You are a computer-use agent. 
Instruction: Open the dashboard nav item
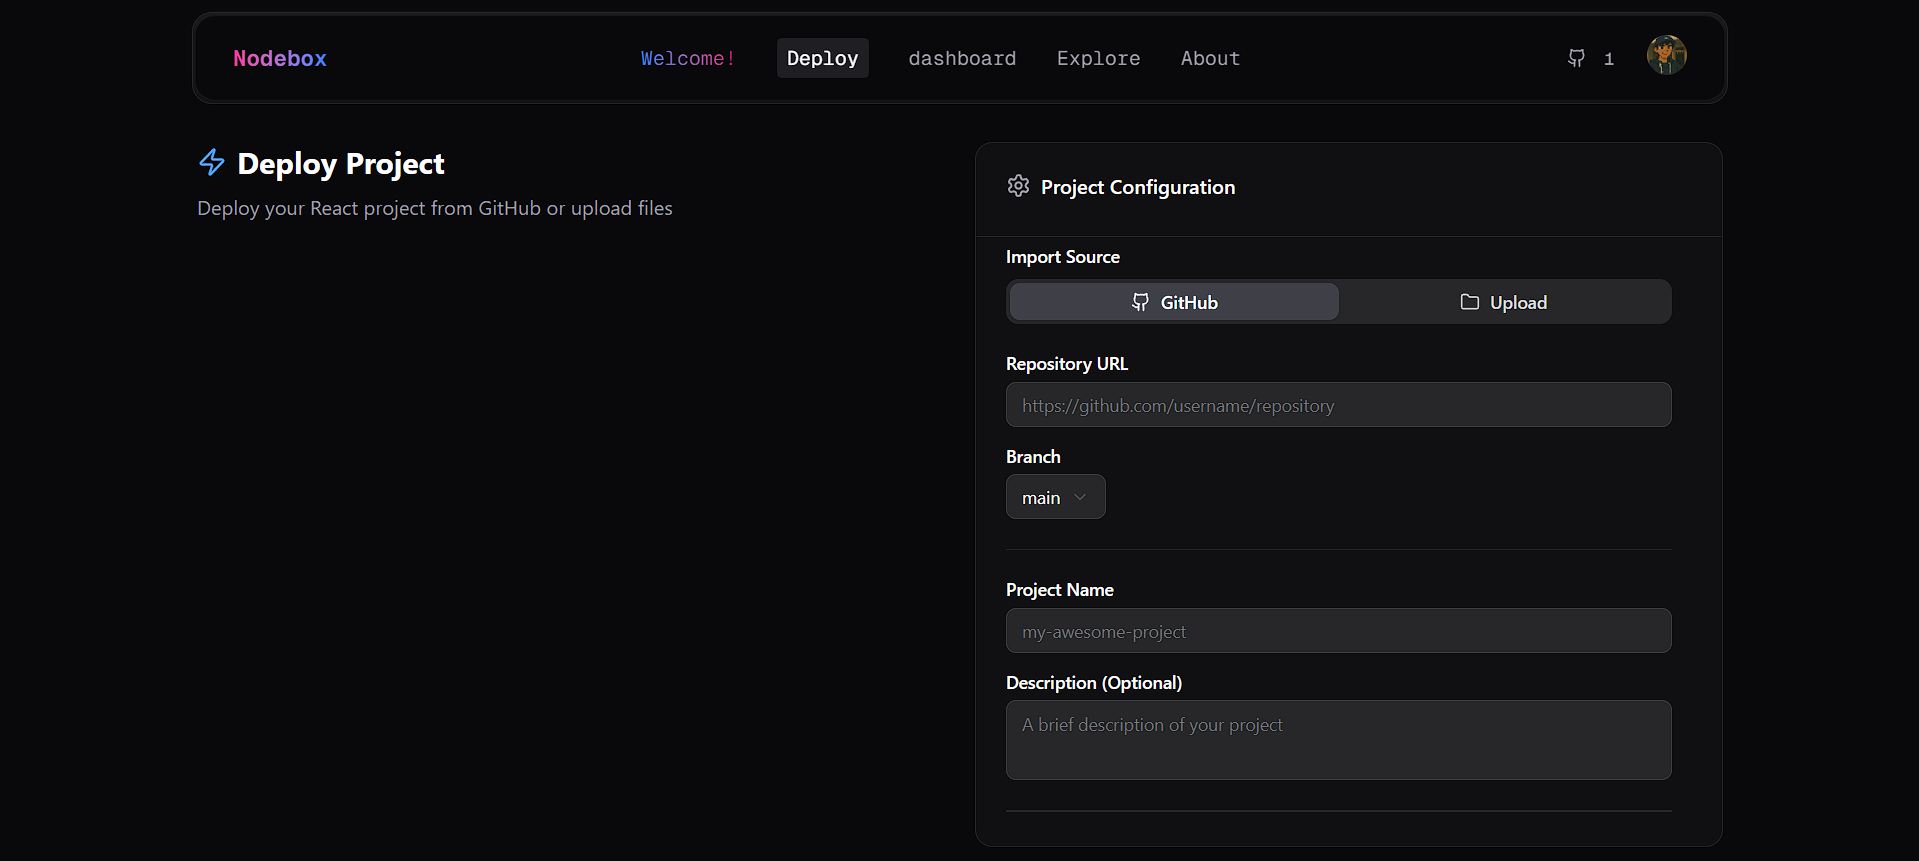pos(962,58)
